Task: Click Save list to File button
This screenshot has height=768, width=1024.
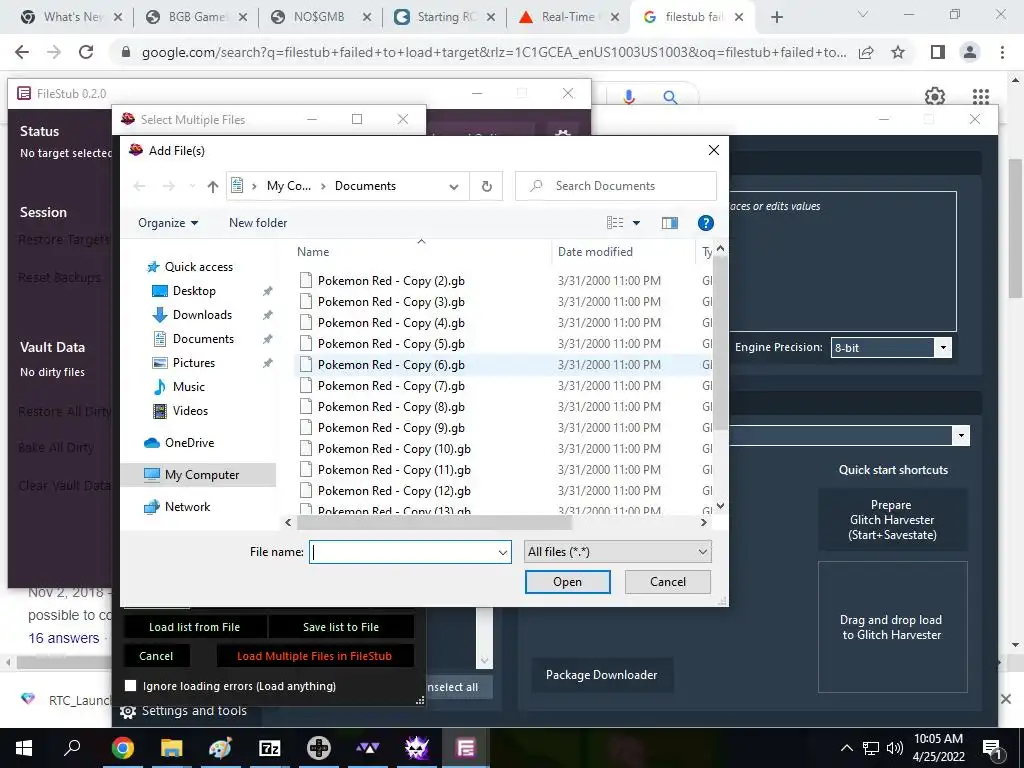Action: tap(341, 627)
